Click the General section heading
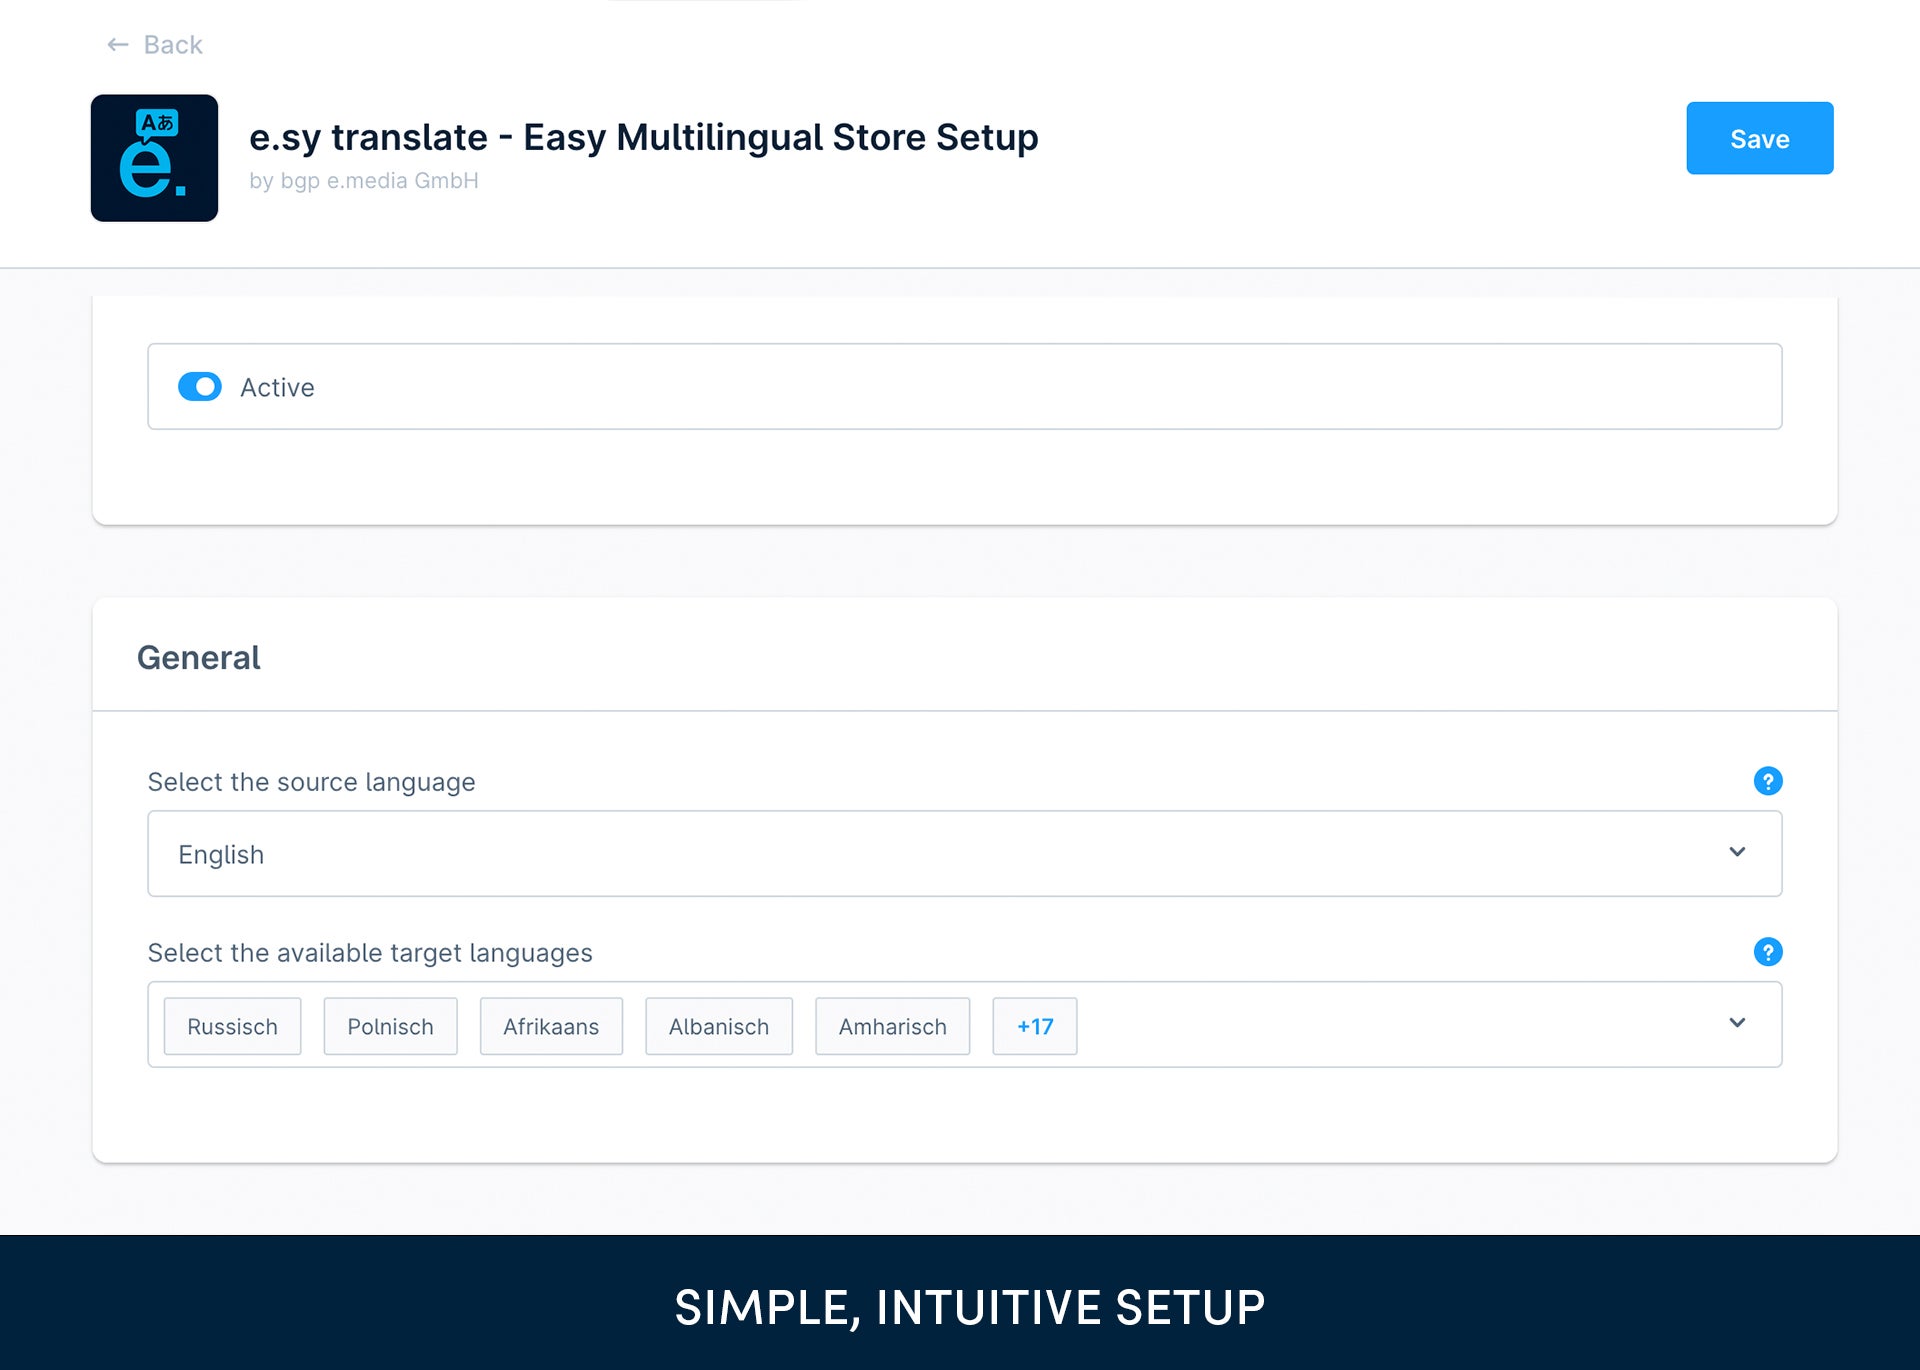The width and height of the screenshot is (1920, 1370). click(198, 658)
